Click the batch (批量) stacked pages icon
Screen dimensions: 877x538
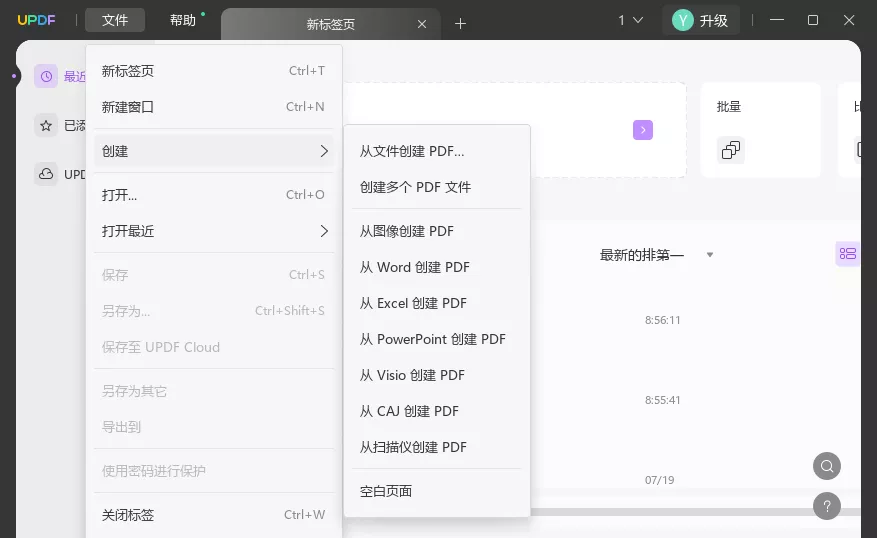(731, 150)
